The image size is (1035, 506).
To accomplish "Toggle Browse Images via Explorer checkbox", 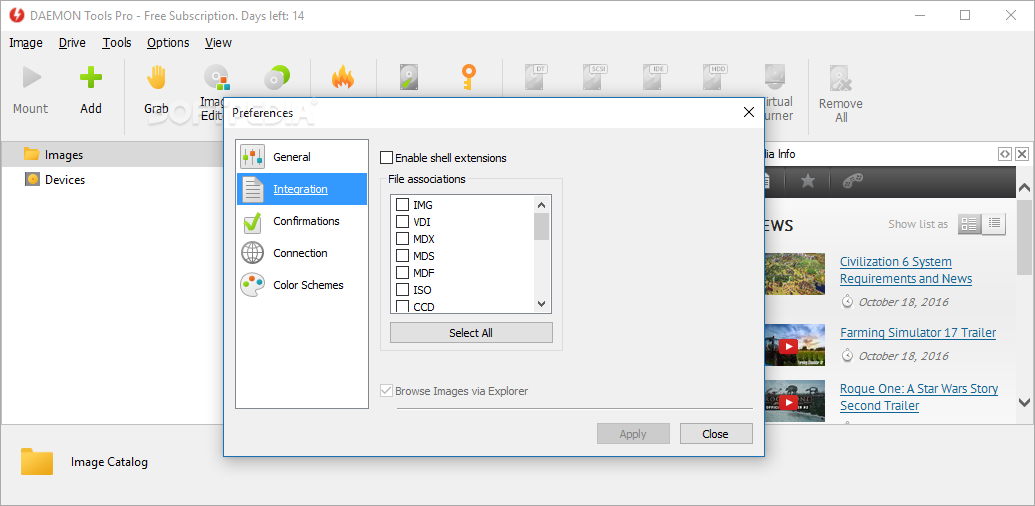I will point(386,391).
